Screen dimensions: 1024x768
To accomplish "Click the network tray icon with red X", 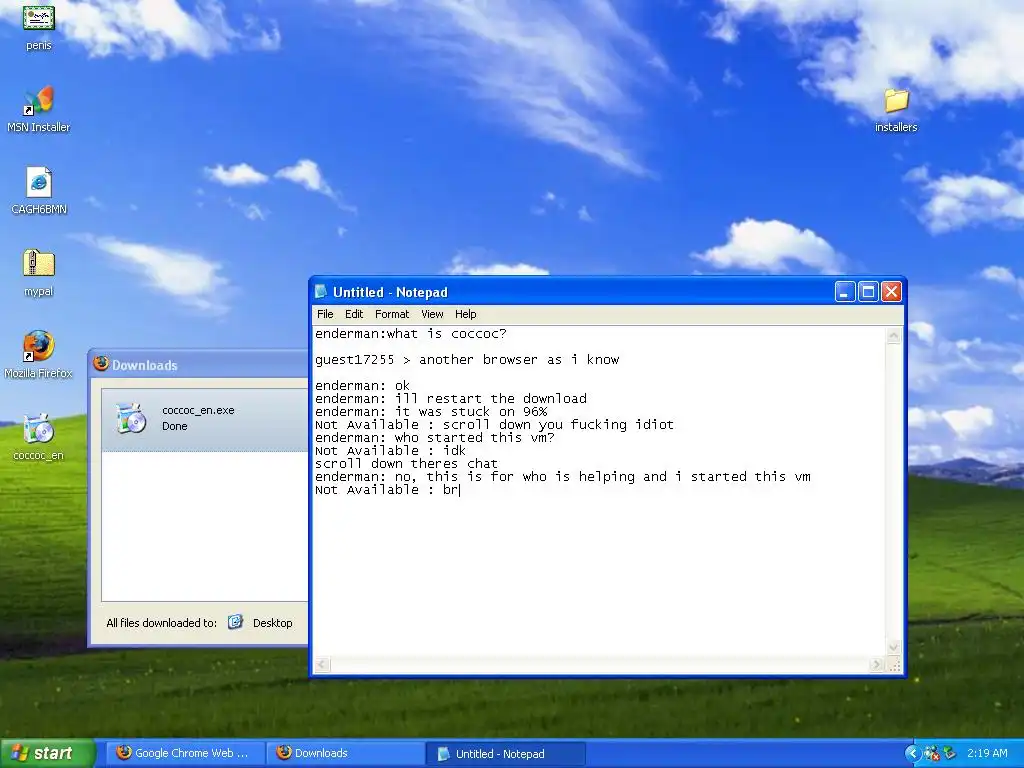I will [x=932, y=753].
